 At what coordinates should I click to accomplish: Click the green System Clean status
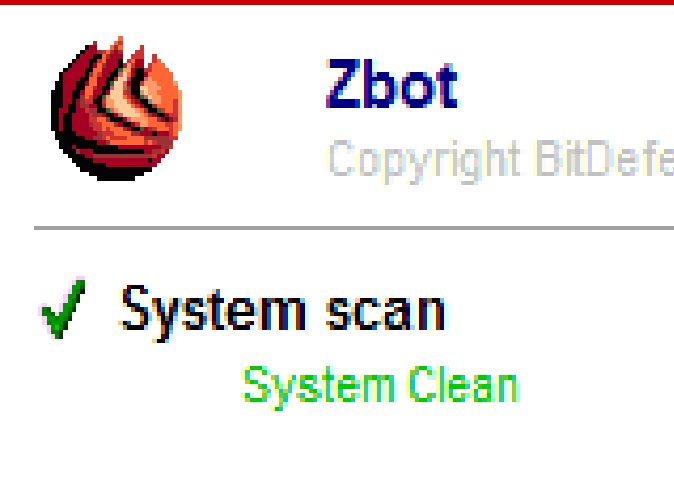(x=380, y=387)
